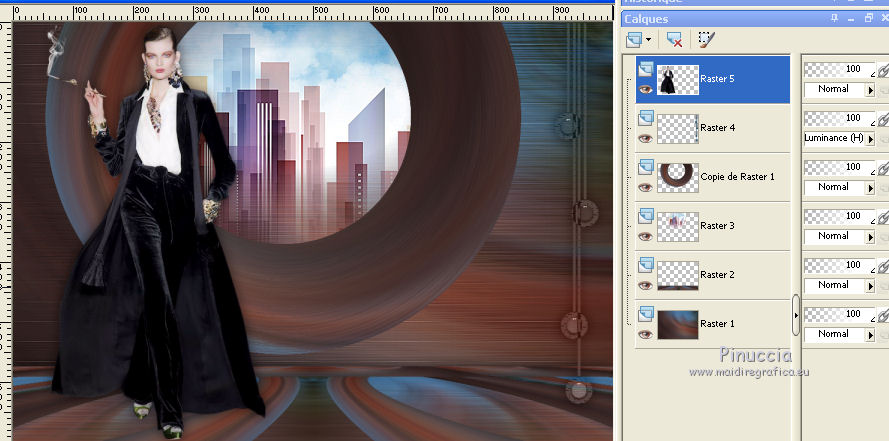Delete the selected layer with toolbar icon
This screenshot has height=441, width=889.
point(674,39)
